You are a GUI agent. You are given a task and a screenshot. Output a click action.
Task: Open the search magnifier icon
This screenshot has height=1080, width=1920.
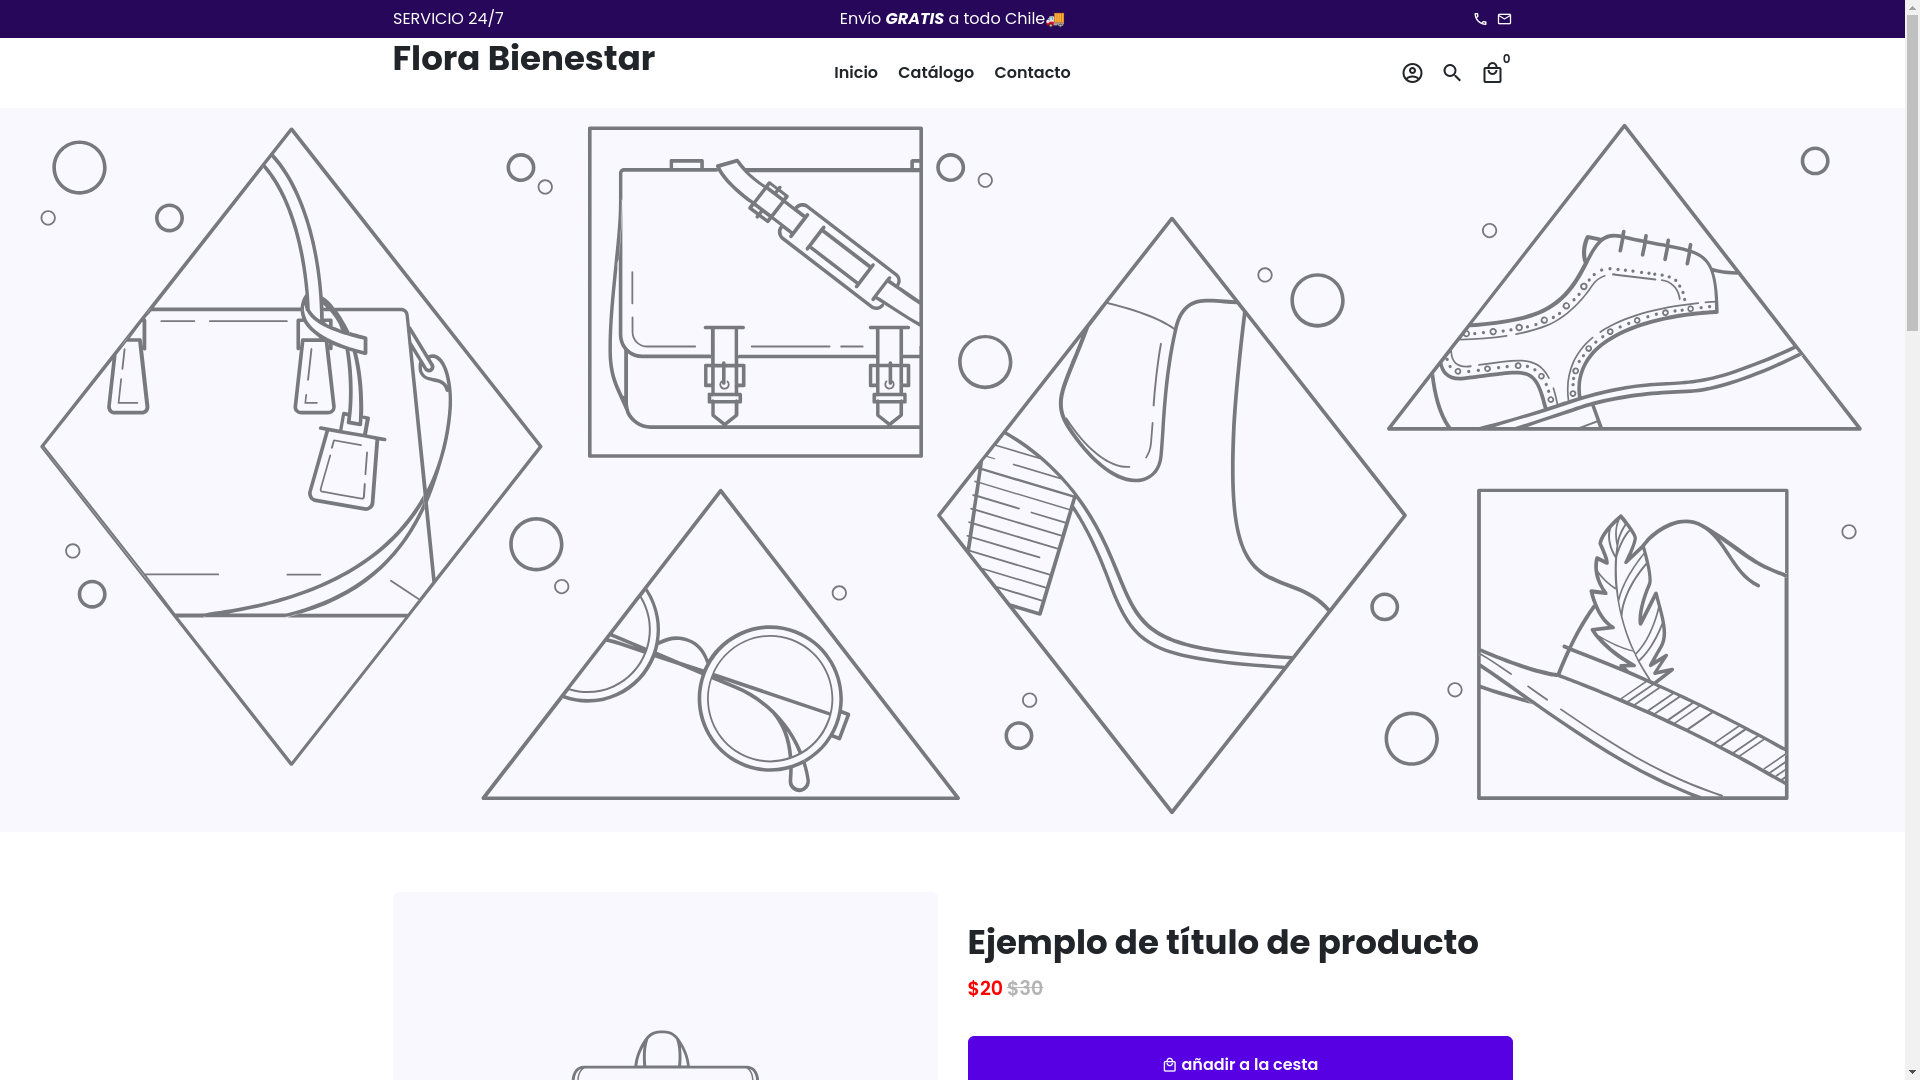pos(1452,73)
